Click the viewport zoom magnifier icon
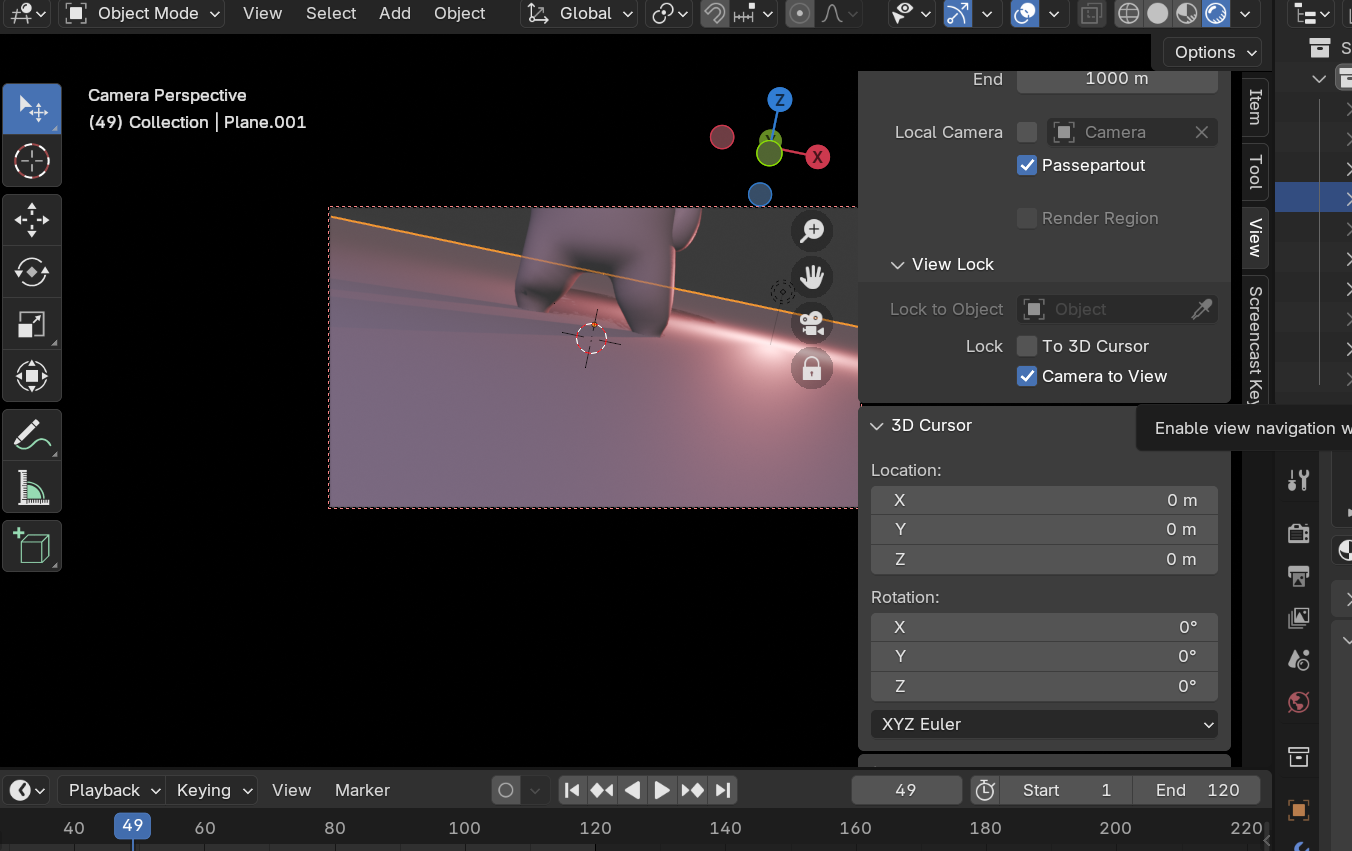This screenshot has width=1352, height=851. tap(812, 230)
